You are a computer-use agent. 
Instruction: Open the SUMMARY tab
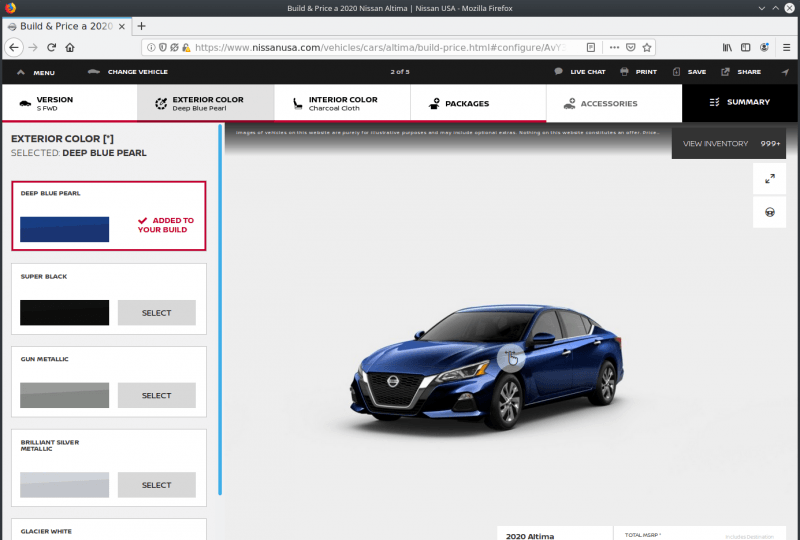tap(740, 103)
